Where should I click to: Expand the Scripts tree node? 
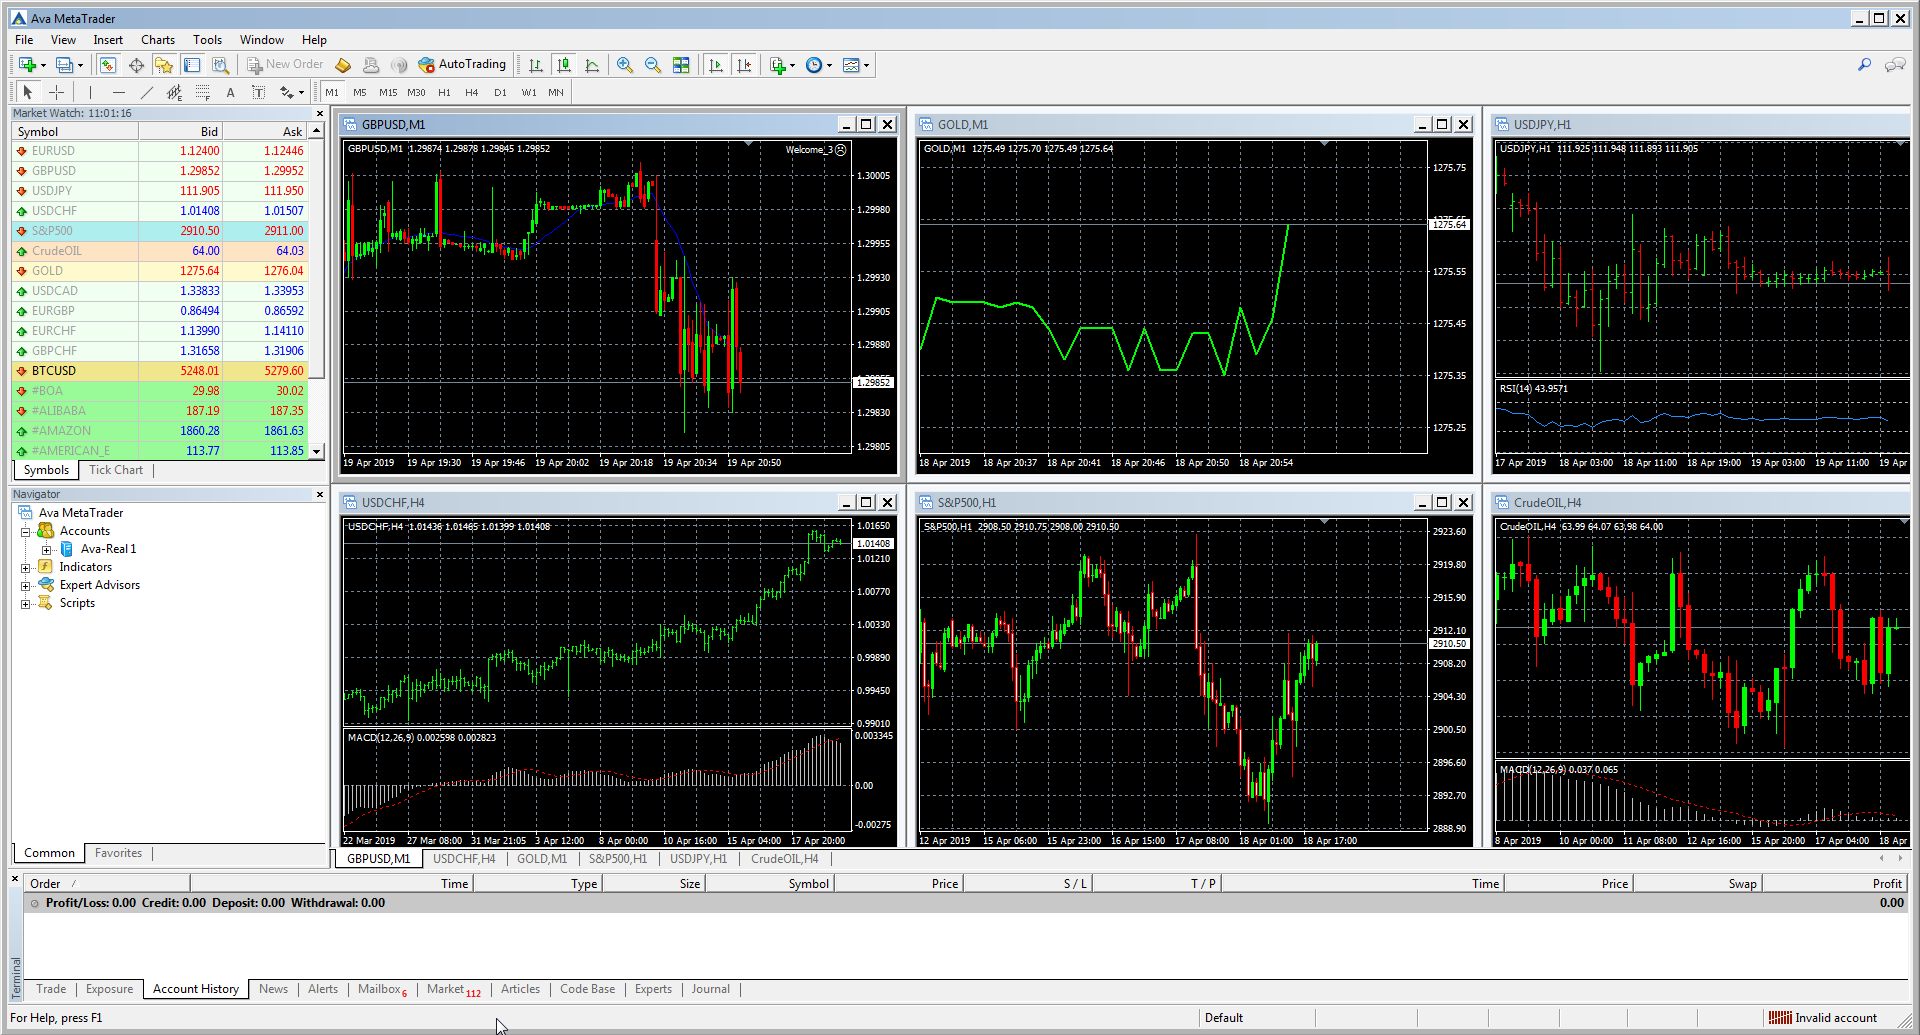tap(26, 603)
